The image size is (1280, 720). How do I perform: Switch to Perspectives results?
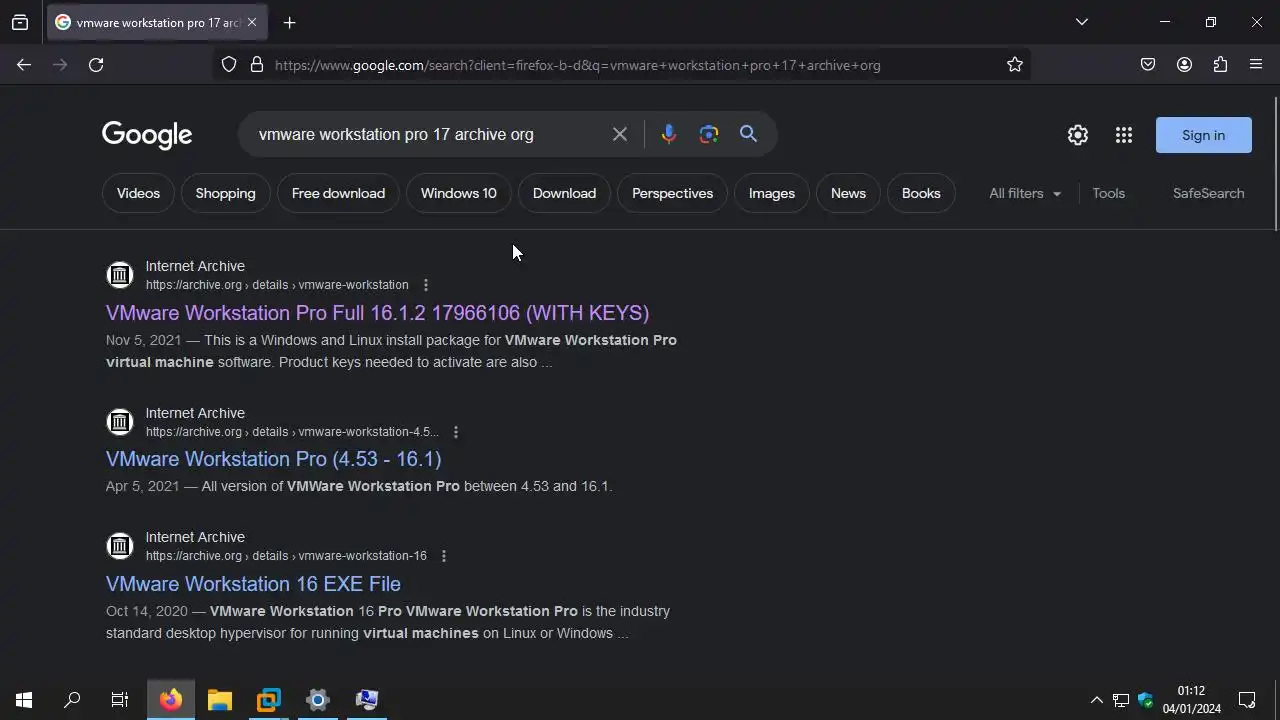pos(672,193)
